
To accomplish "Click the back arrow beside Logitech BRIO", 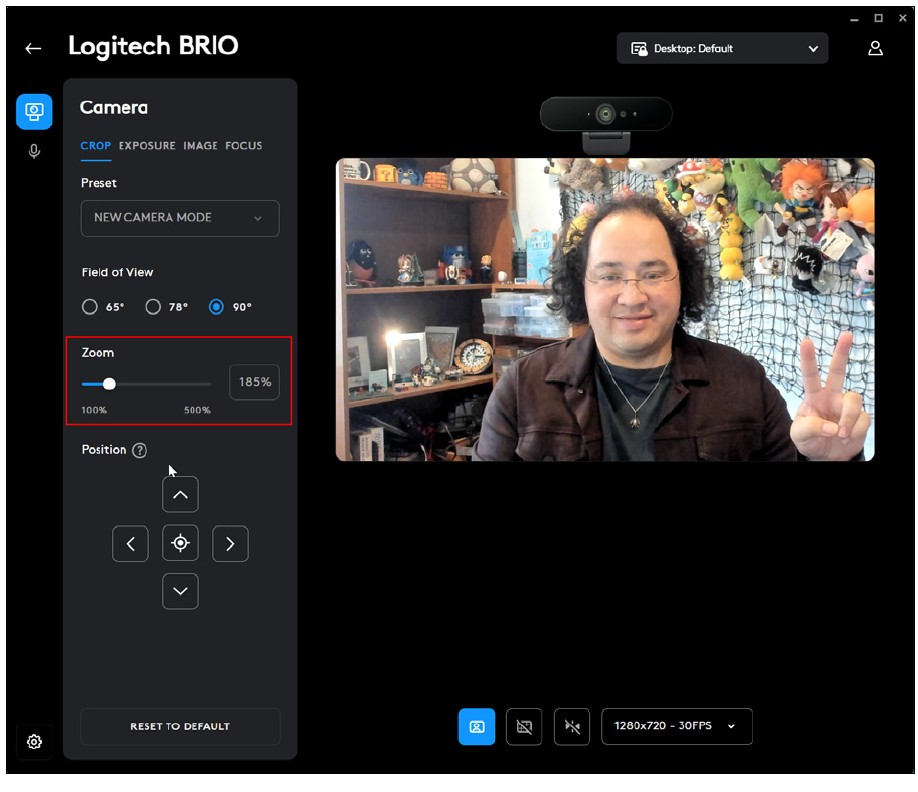I will [x=34, y=48].
